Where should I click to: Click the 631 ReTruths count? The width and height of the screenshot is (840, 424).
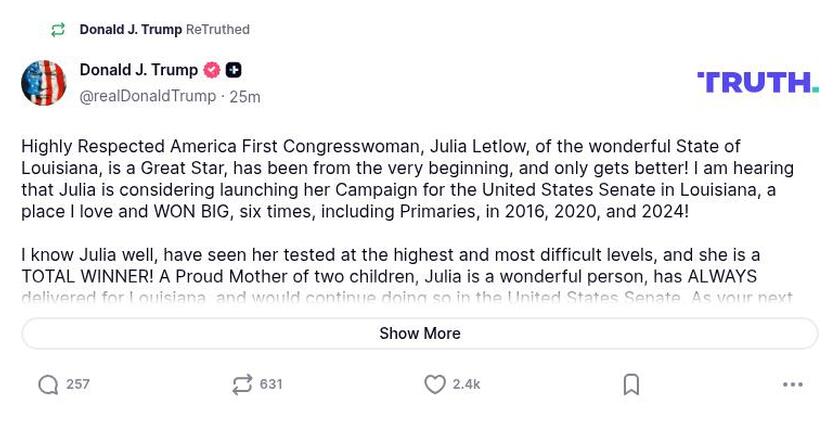tap(271, 385)
